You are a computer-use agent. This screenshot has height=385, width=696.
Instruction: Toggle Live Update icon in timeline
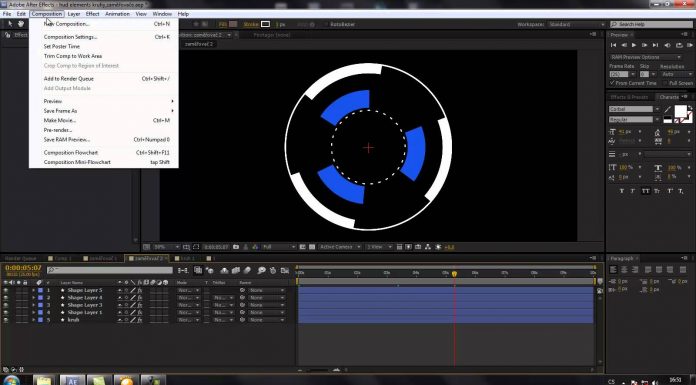(x=198, y=270)
